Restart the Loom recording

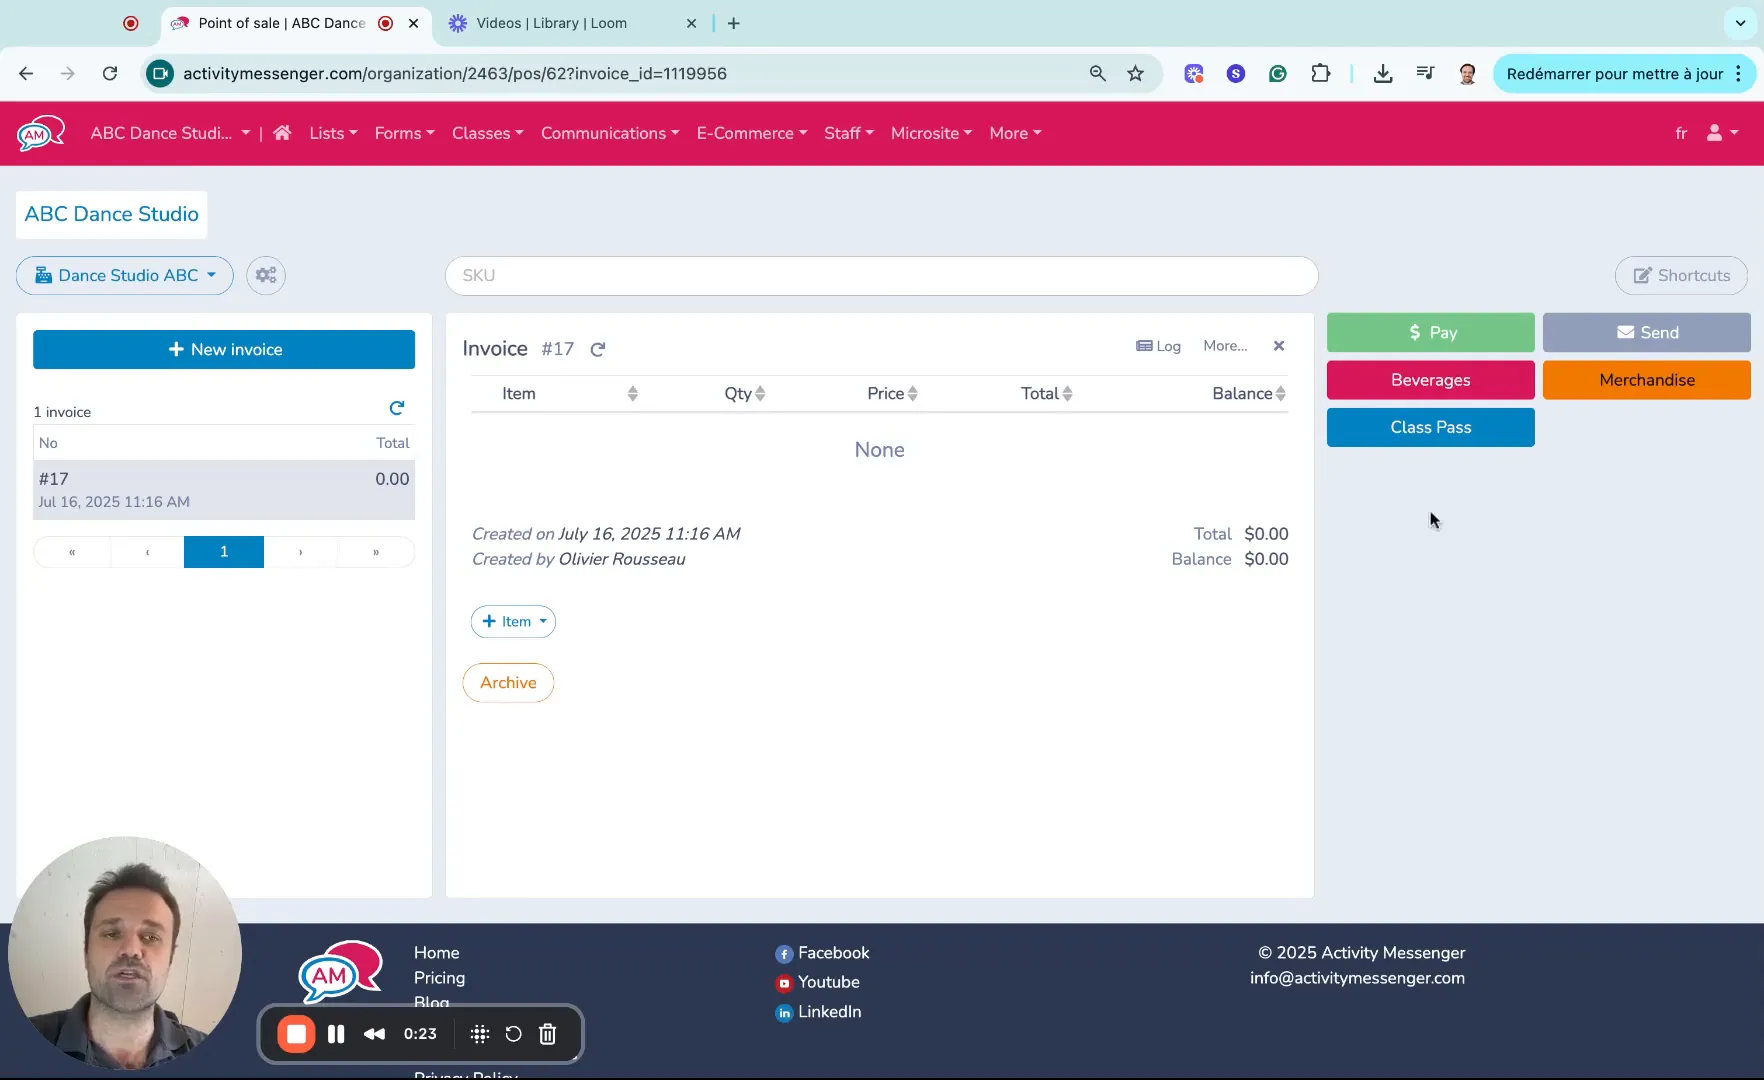click(x=513, y=1034)
